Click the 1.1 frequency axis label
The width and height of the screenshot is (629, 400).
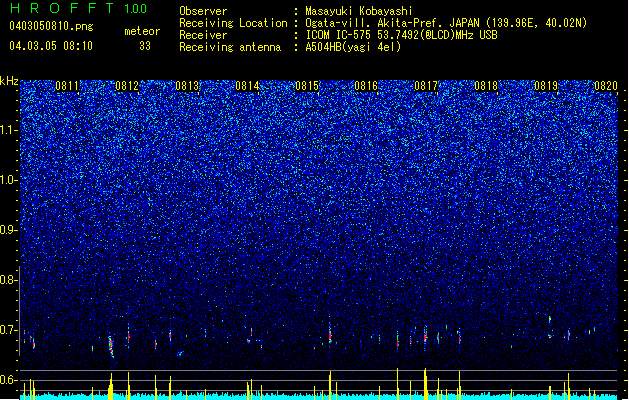9,130
